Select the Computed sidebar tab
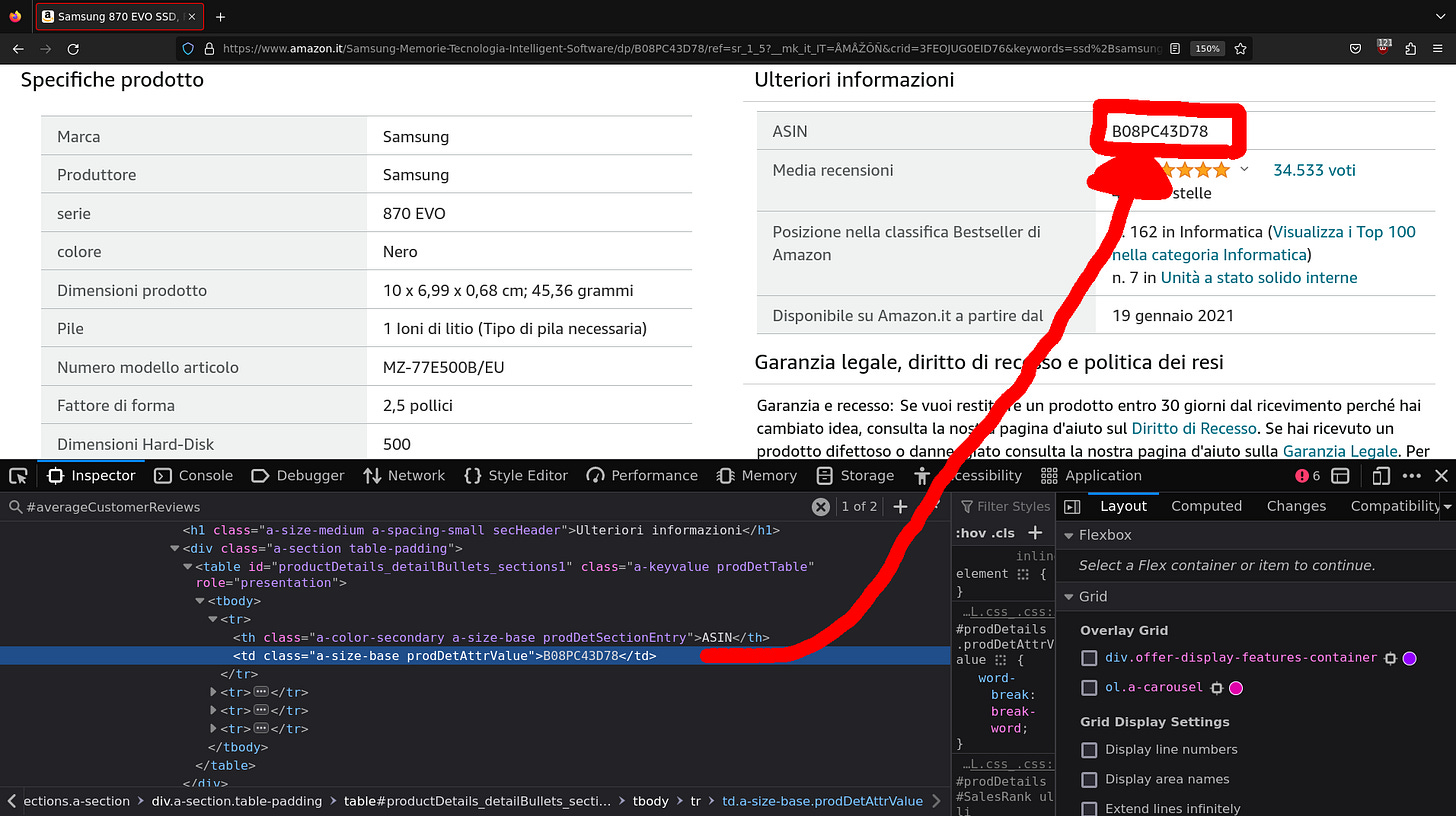 1206,507
